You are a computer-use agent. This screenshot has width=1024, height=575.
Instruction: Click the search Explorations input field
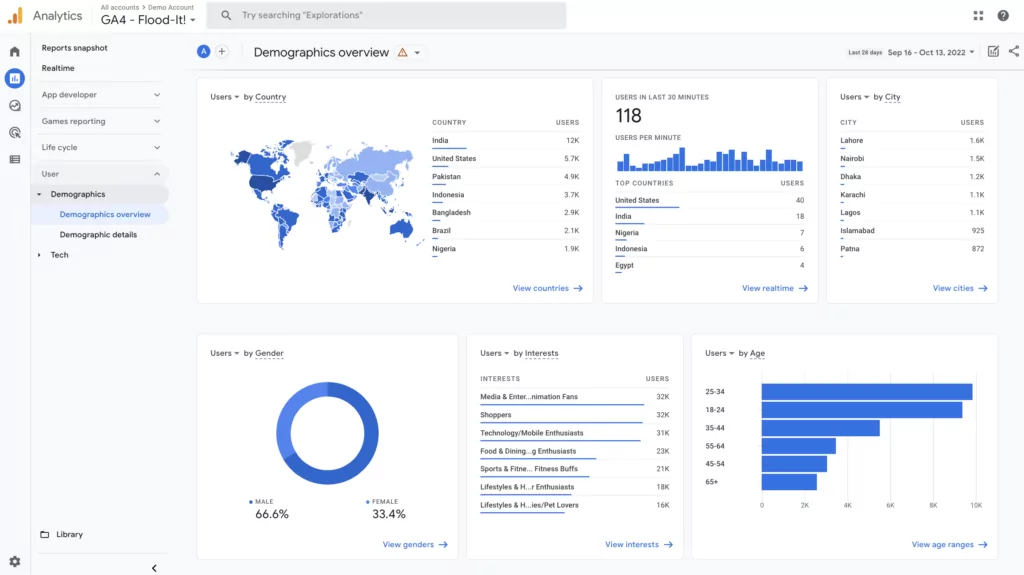pyautogui.click(x=395, y=15)
